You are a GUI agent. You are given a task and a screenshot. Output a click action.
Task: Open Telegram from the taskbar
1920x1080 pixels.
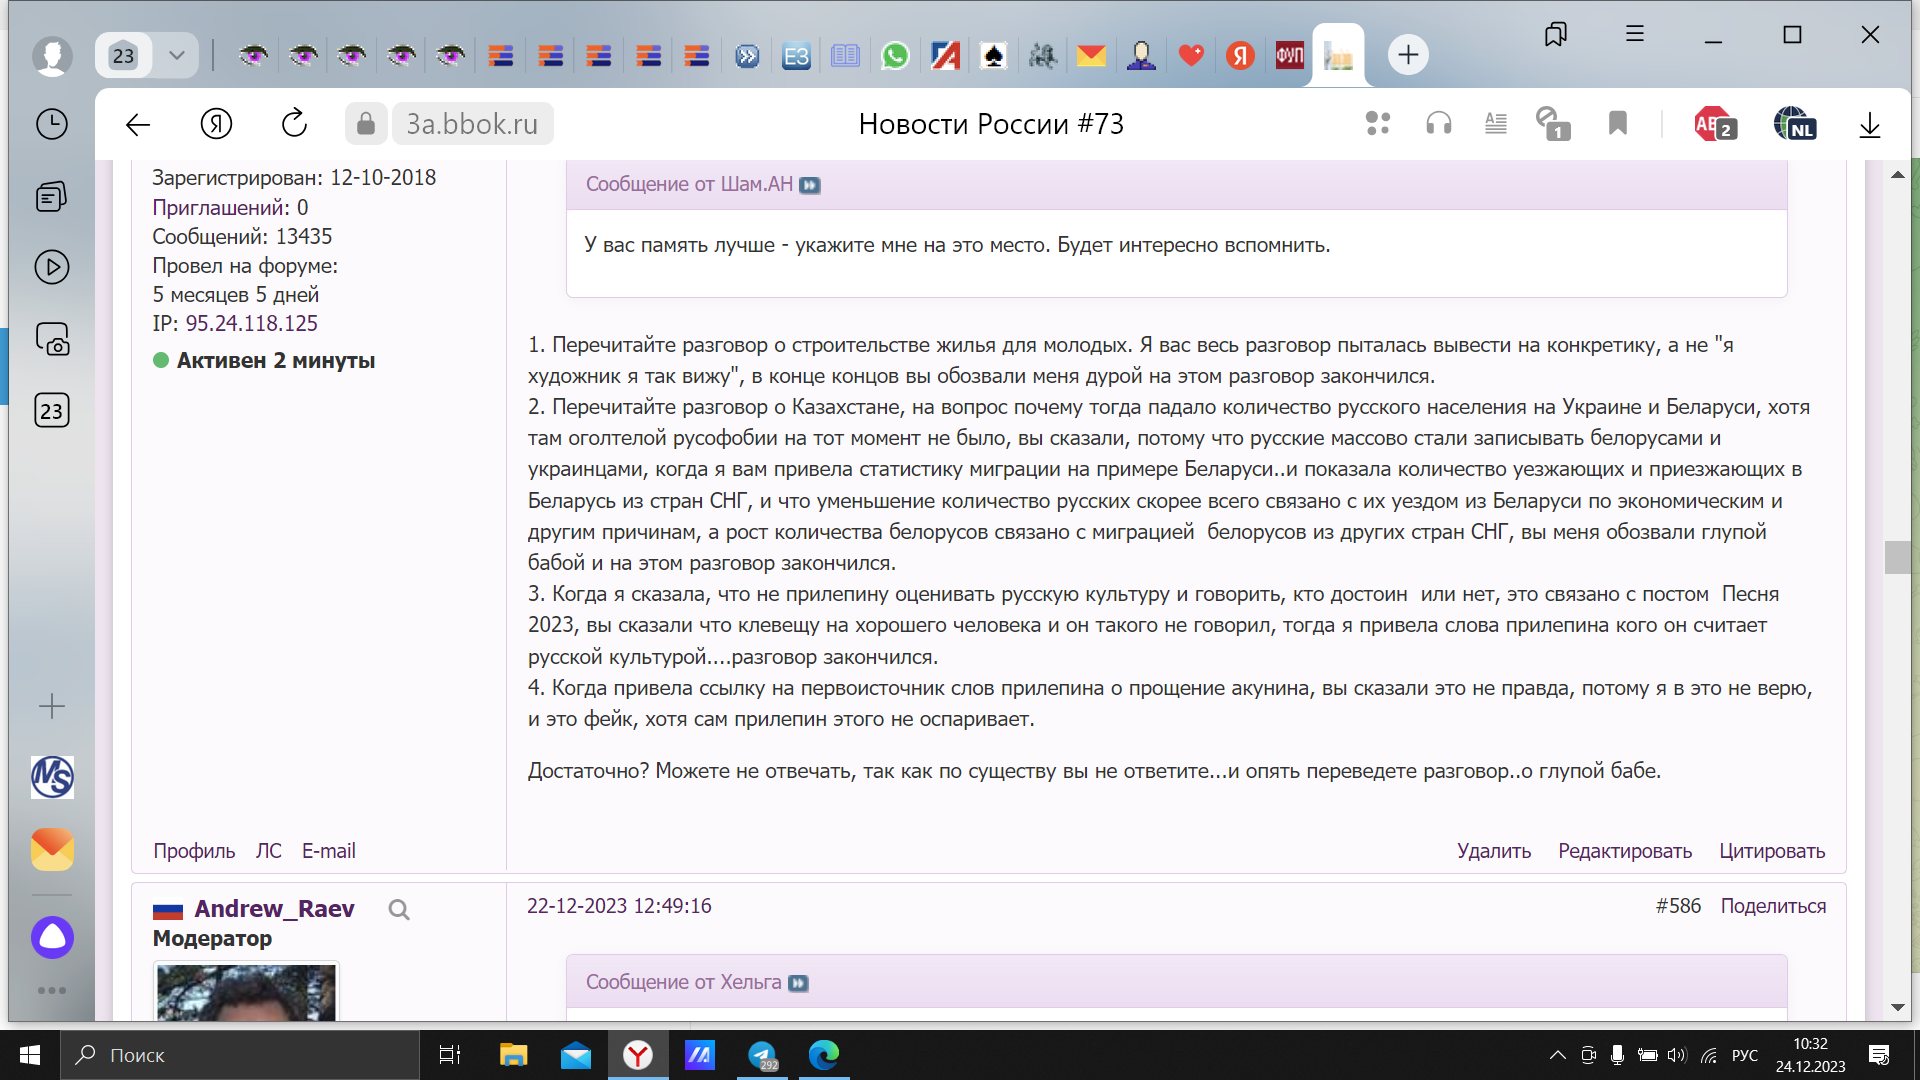click(x=763, y=1055)
